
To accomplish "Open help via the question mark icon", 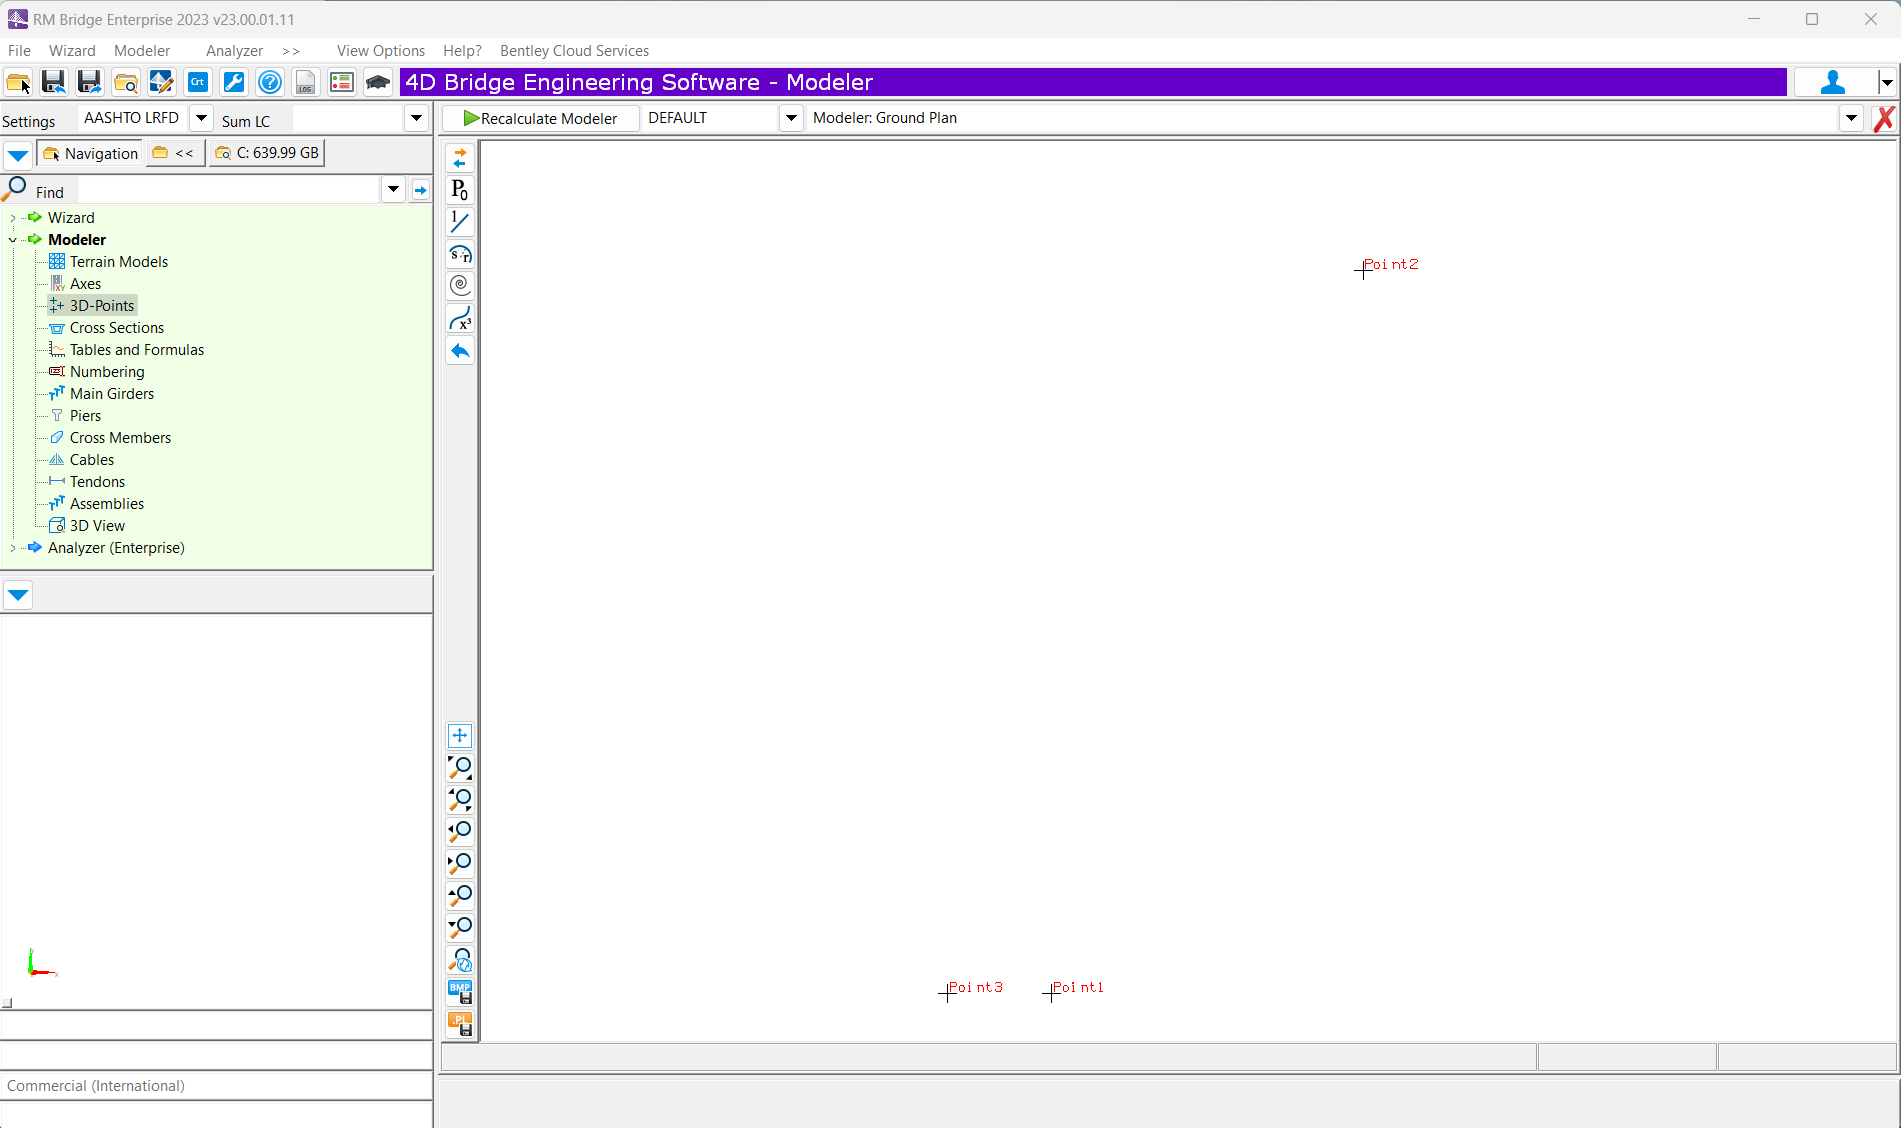I will click(270, 83).
